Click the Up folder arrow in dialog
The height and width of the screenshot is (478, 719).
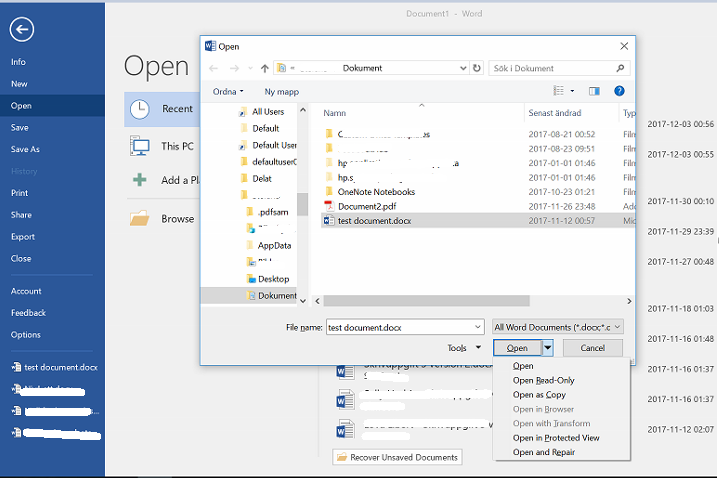pyautogui.click(x=265, y=68)
